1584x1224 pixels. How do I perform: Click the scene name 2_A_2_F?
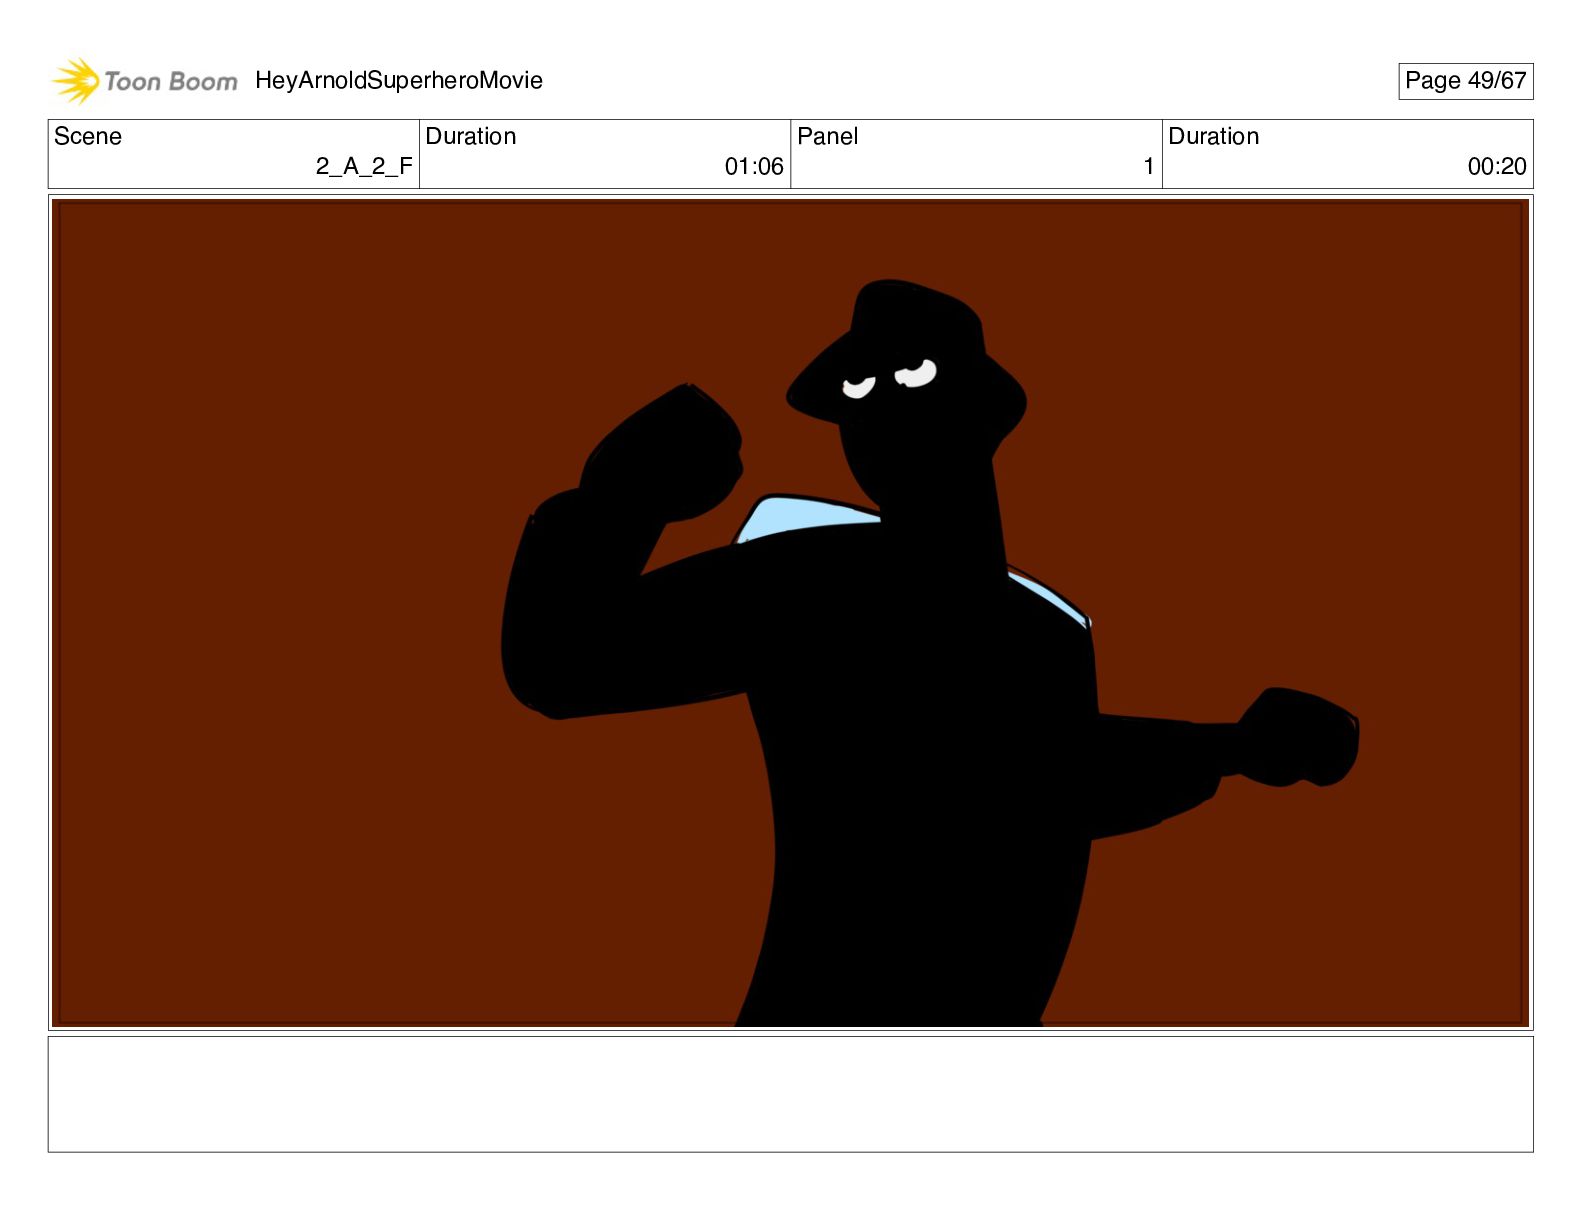[x=364, y=166]
